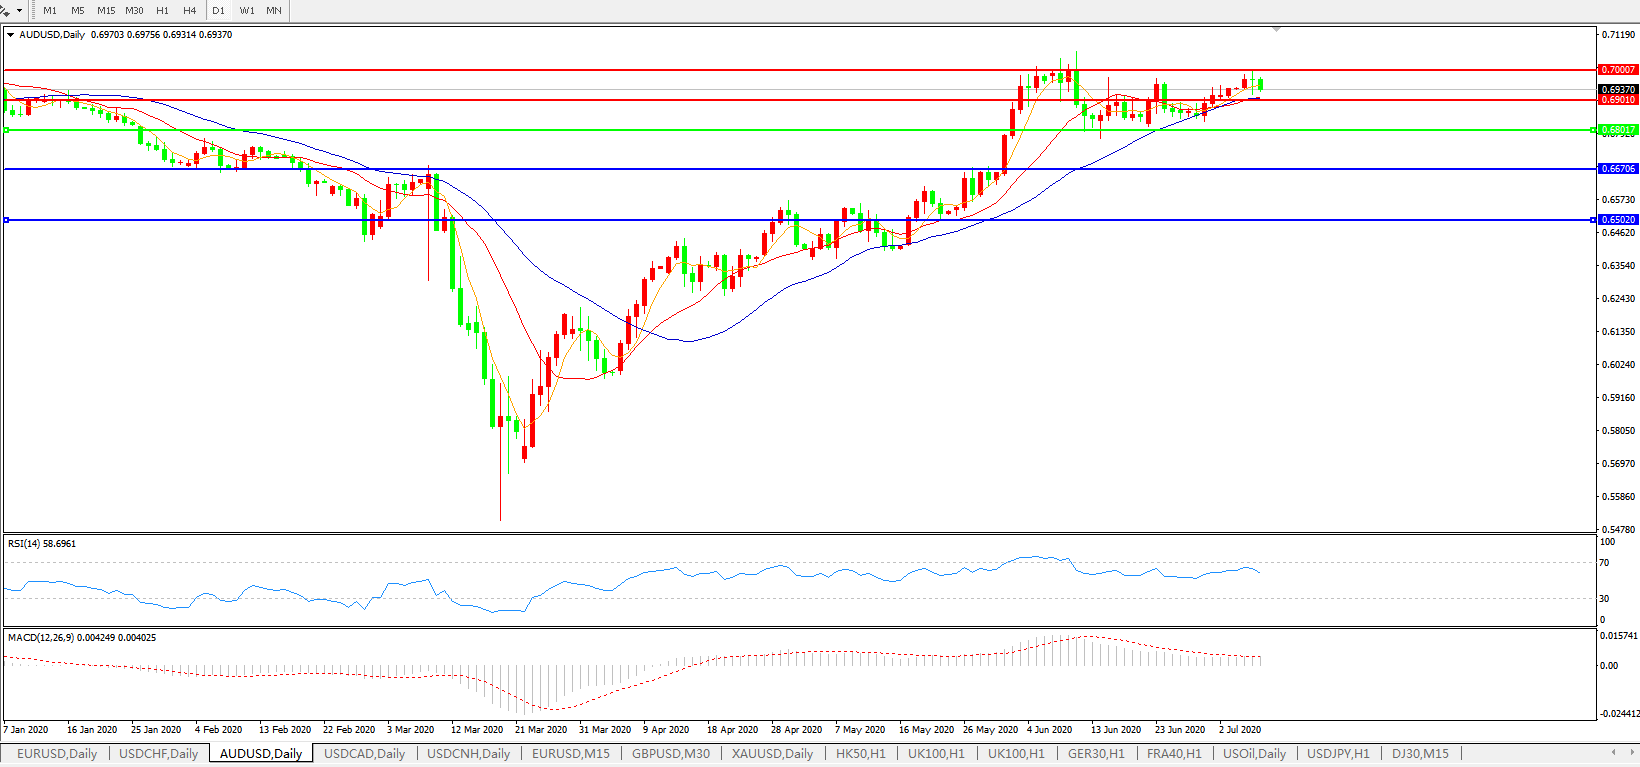The height and width of the screenshot is (767, 1640).
Task: Click the RSI(14) indicator label
Action: click(x=41, y=544)
